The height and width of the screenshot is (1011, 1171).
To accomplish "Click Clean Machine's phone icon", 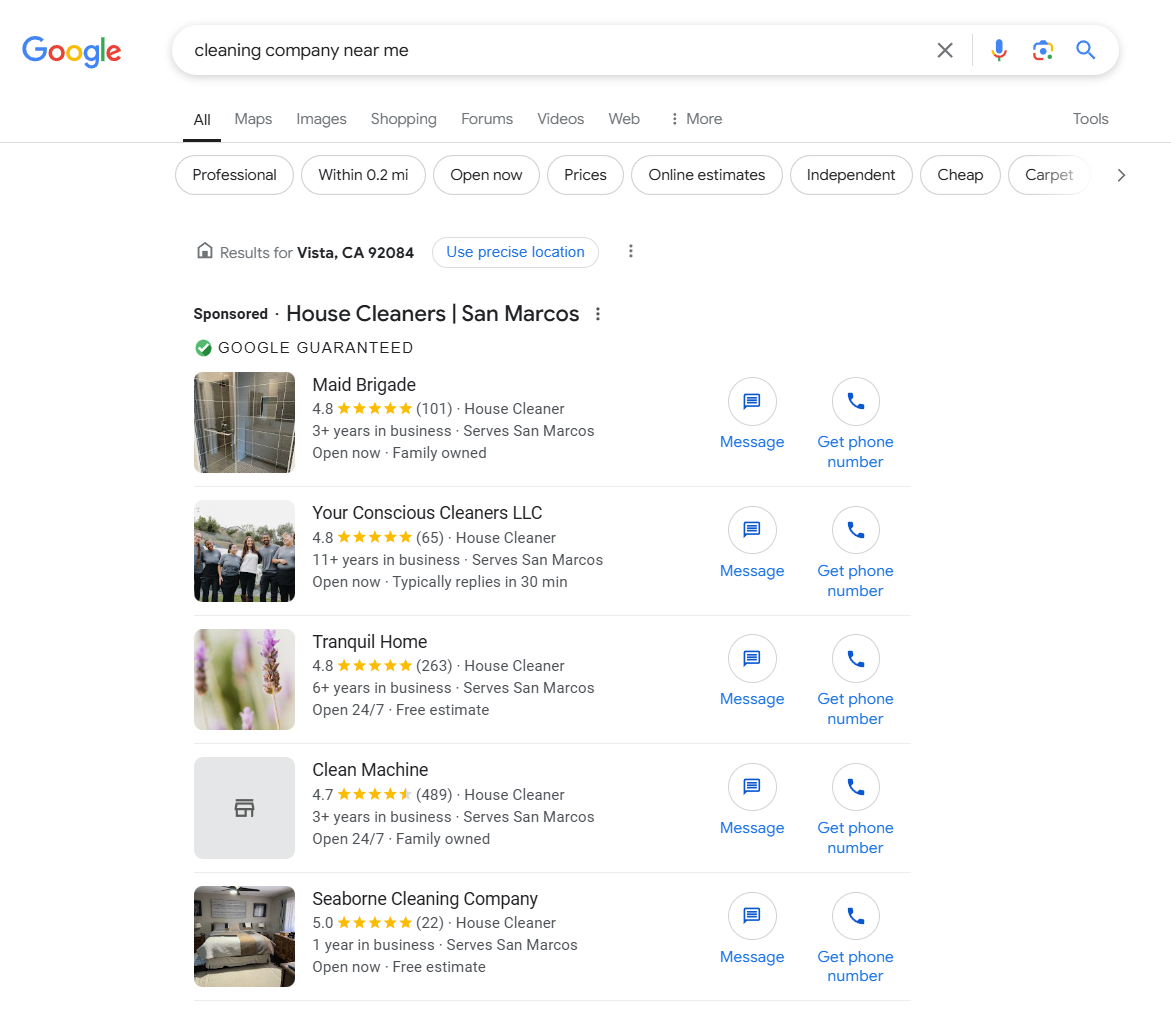I will (855, 788).
